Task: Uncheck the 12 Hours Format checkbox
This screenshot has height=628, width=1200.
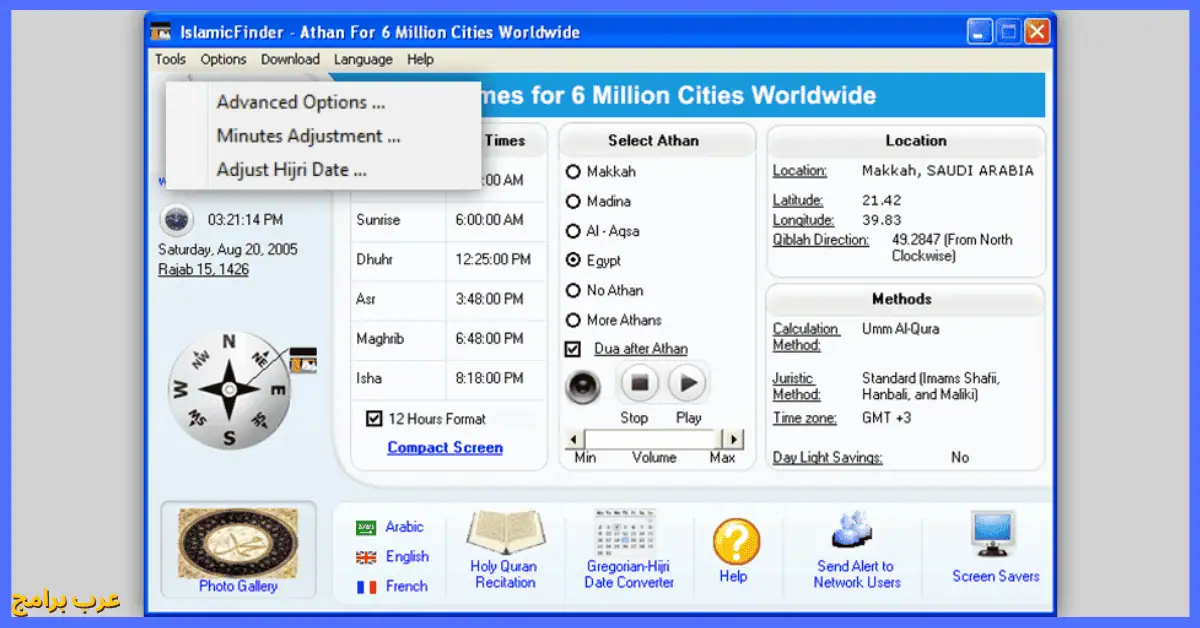Action: [x=374, y=419]
